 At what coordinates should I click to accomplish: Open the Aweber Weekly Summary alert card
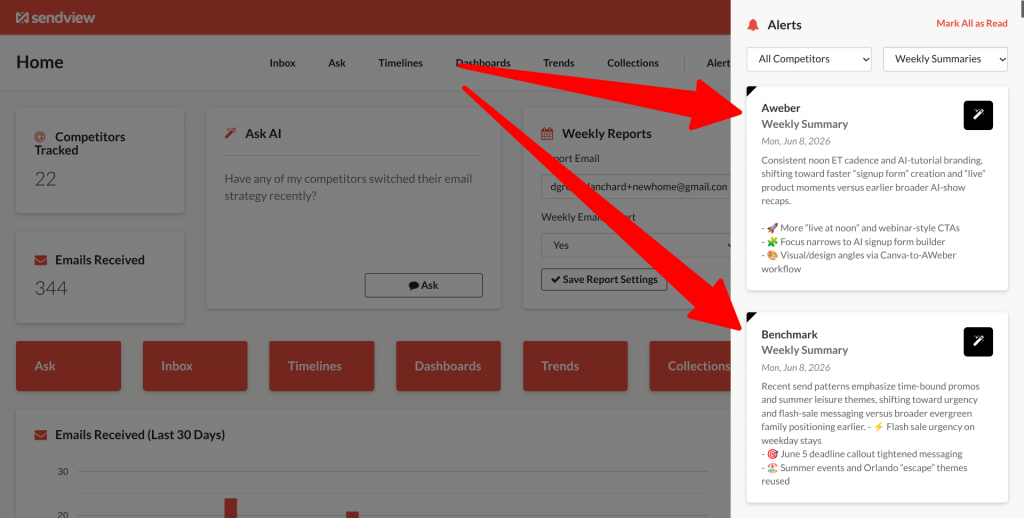coord(877,188)
